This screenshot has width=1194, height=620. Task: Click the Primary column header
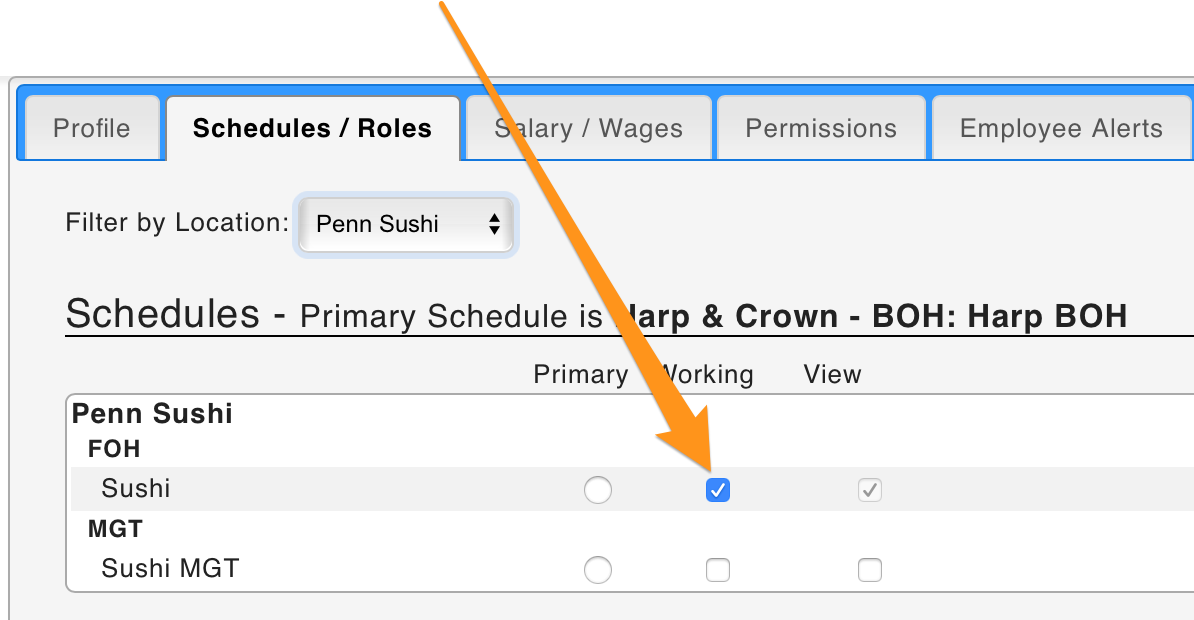click(x=580, y=374)
